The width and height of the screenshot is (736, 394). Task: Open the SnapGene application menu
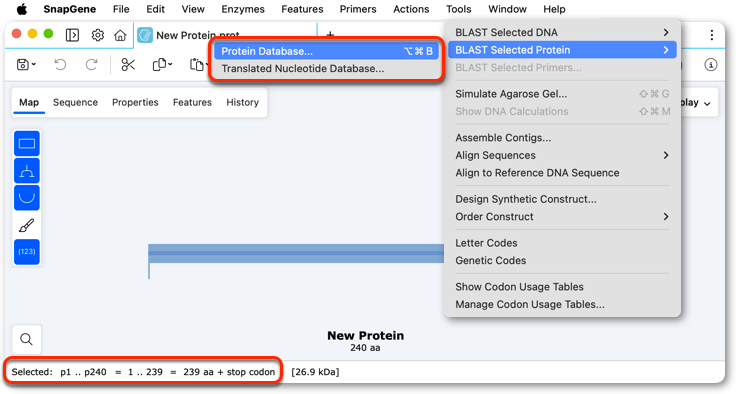69,9
